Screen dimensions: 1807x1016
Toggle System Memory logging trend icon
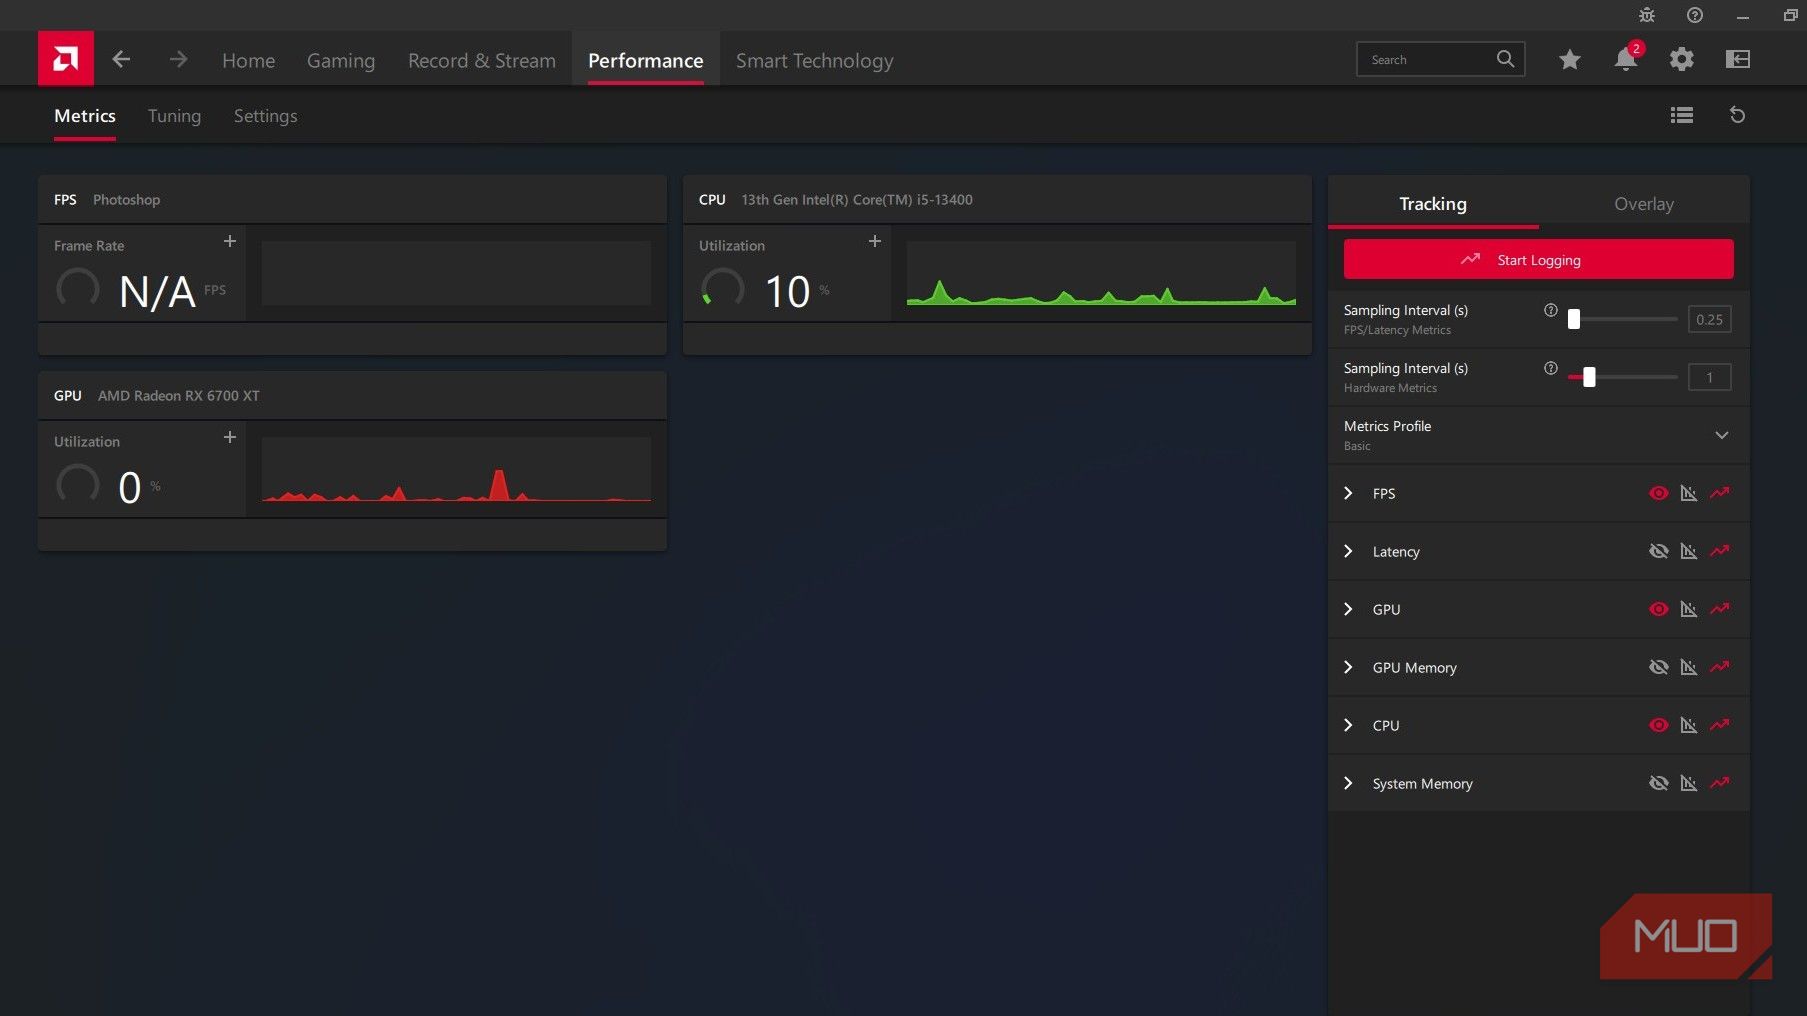pyautogui.click(x=1720, y=783)
